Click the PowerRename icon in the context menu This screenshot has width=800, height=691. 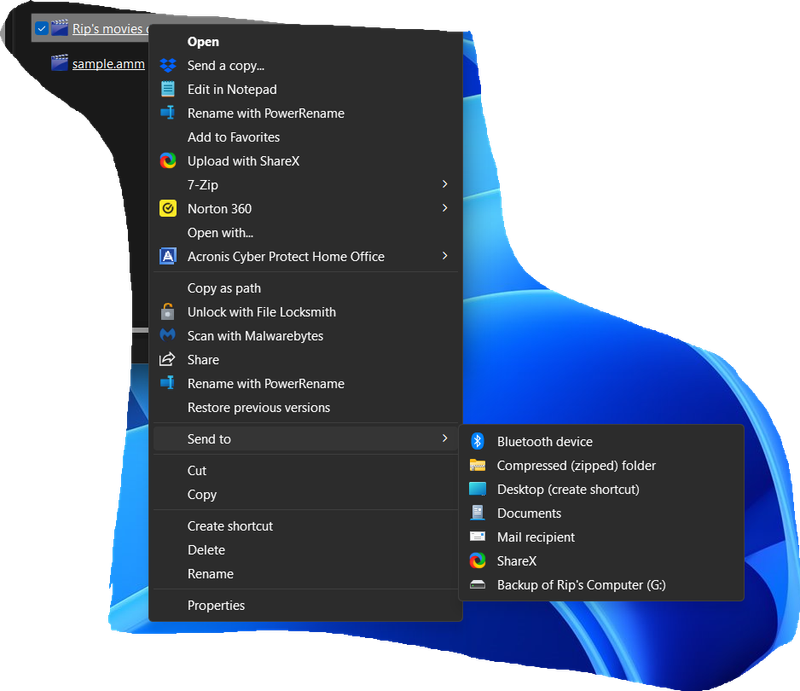coord(168,113)
